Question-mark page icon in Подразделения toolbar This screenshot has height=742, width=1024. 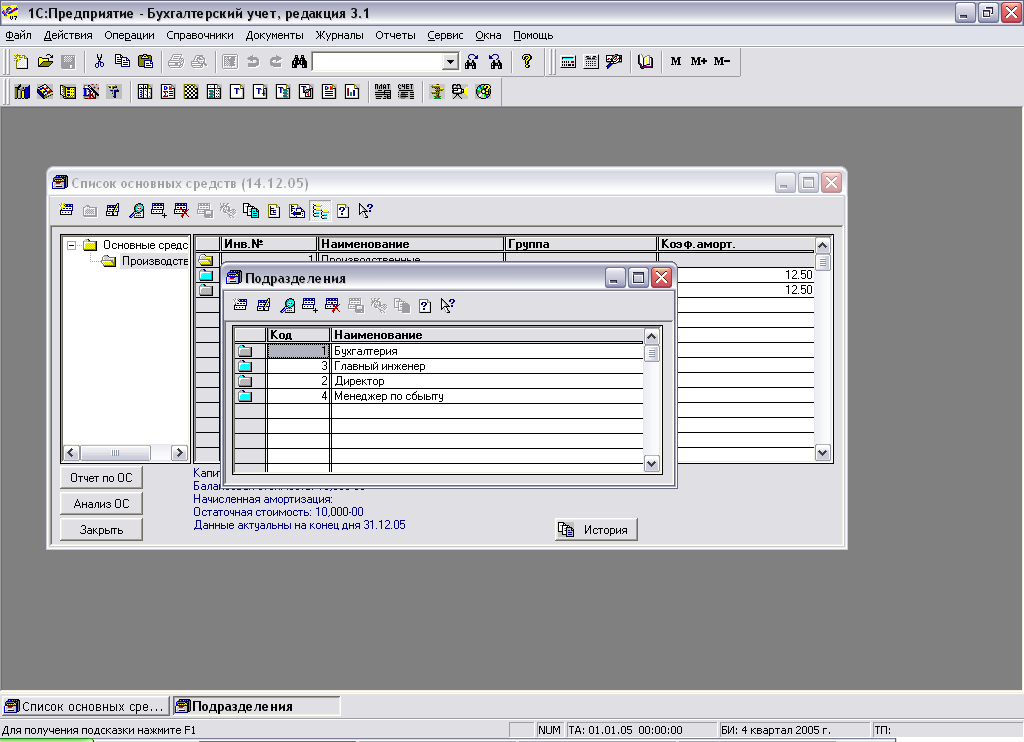click(424, 305)
